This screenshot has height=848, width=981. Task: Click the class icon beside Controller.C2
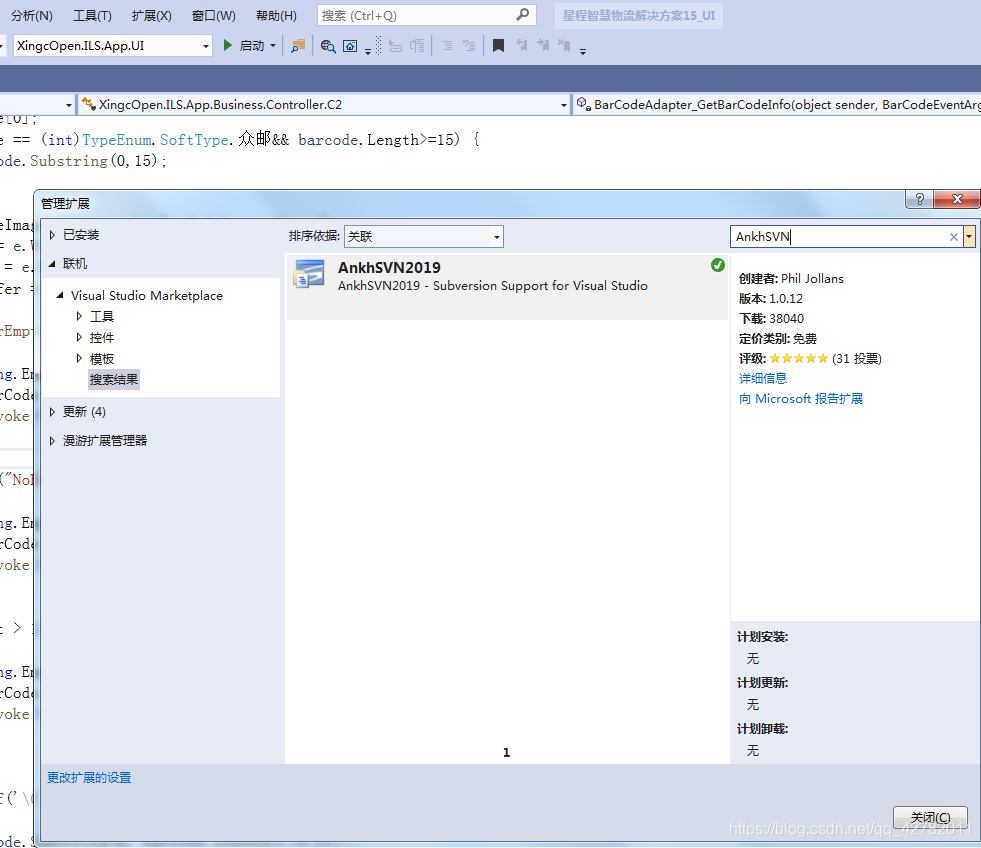pos(89,104)
